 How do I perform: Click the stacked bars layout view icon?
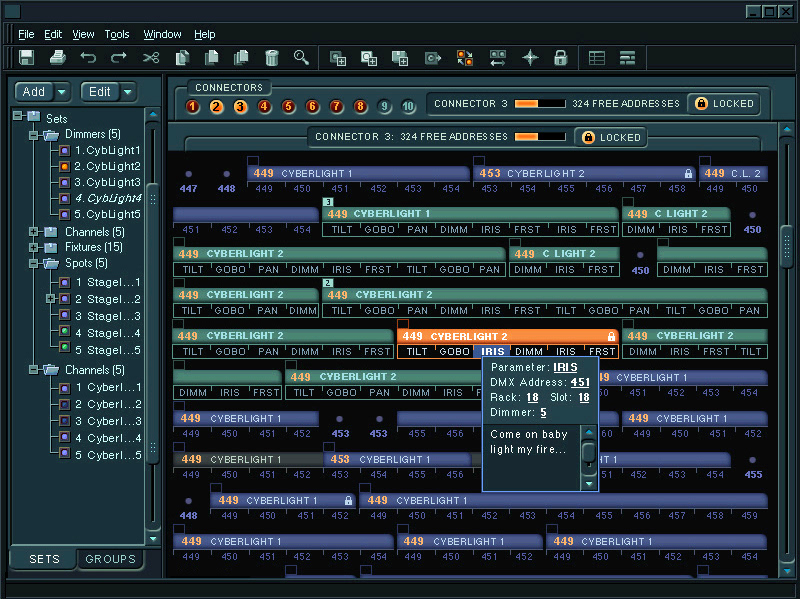627,58
